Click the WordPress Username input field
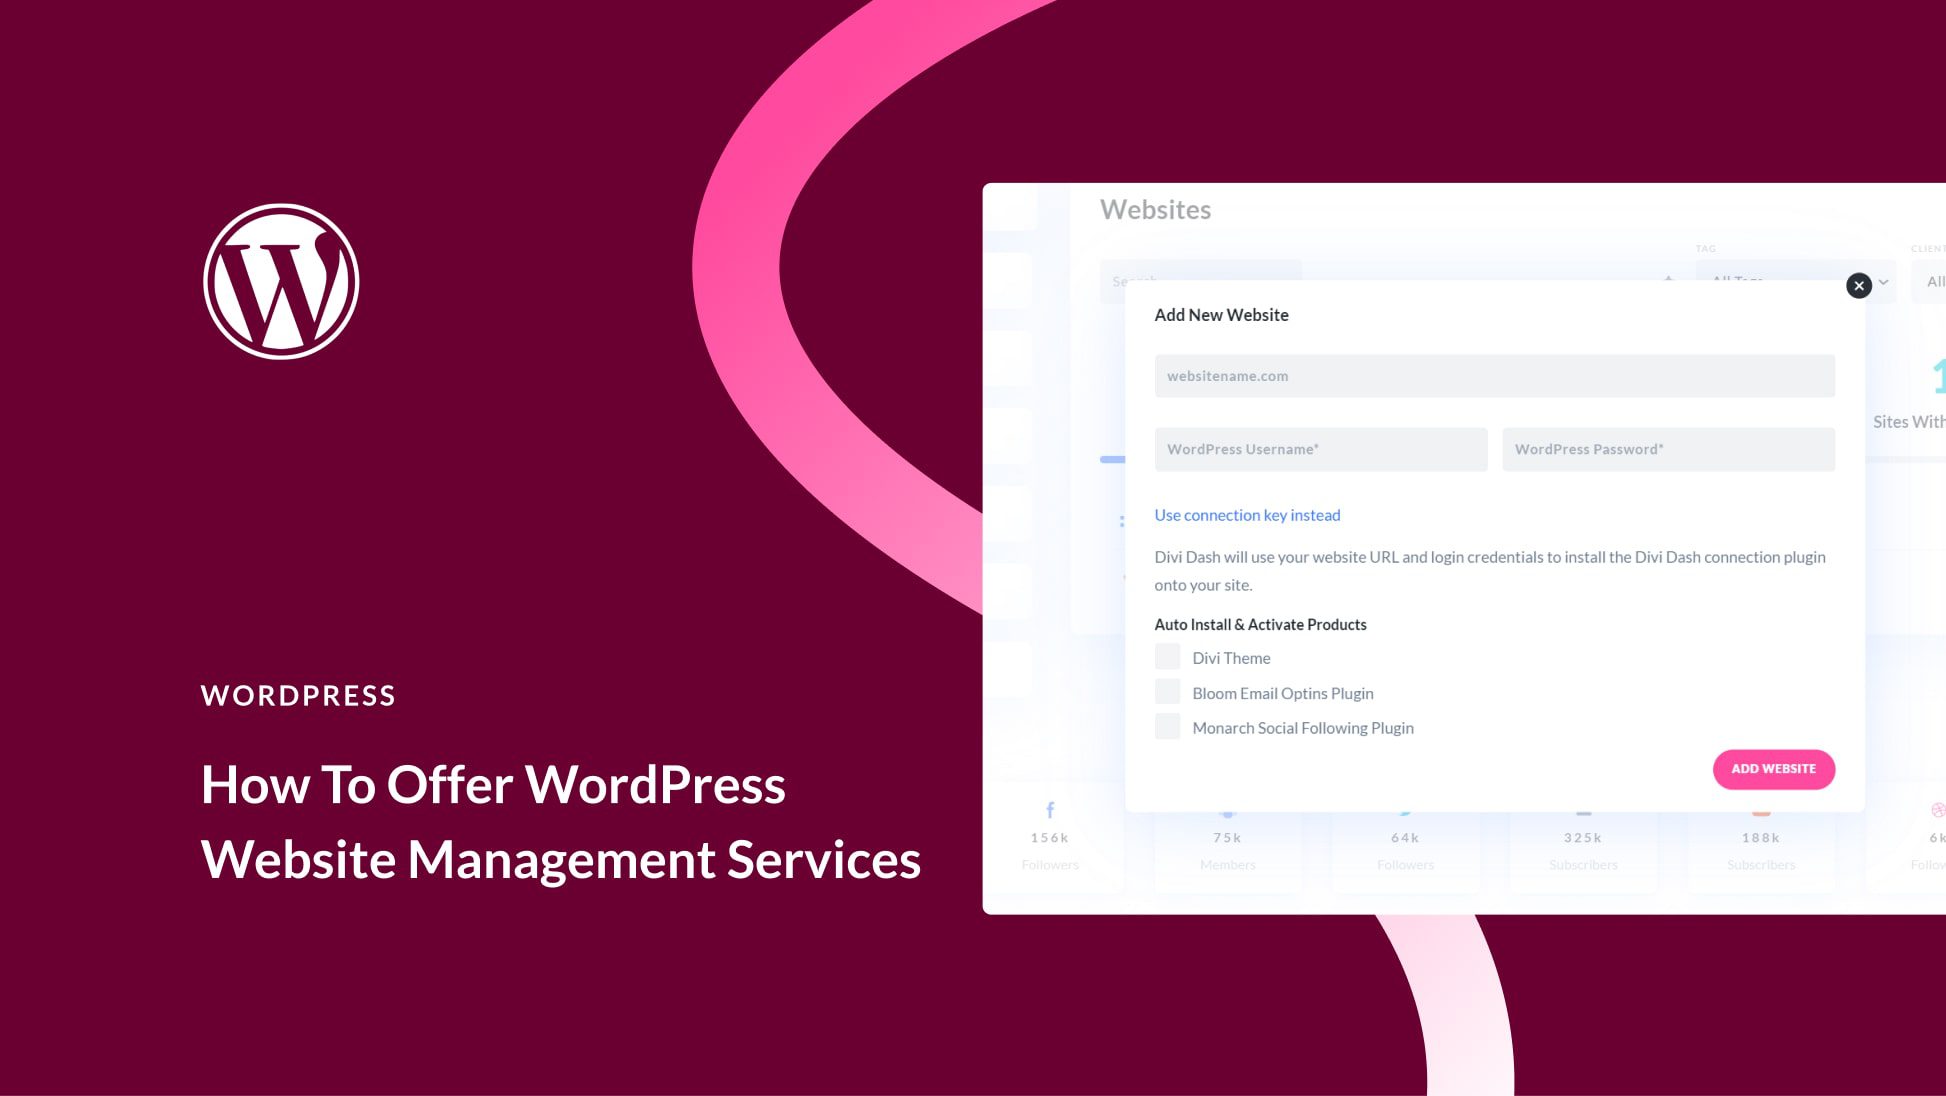Viewport: 1946px width, 1096px height. pyautogui.click(x=1320, y=448)
